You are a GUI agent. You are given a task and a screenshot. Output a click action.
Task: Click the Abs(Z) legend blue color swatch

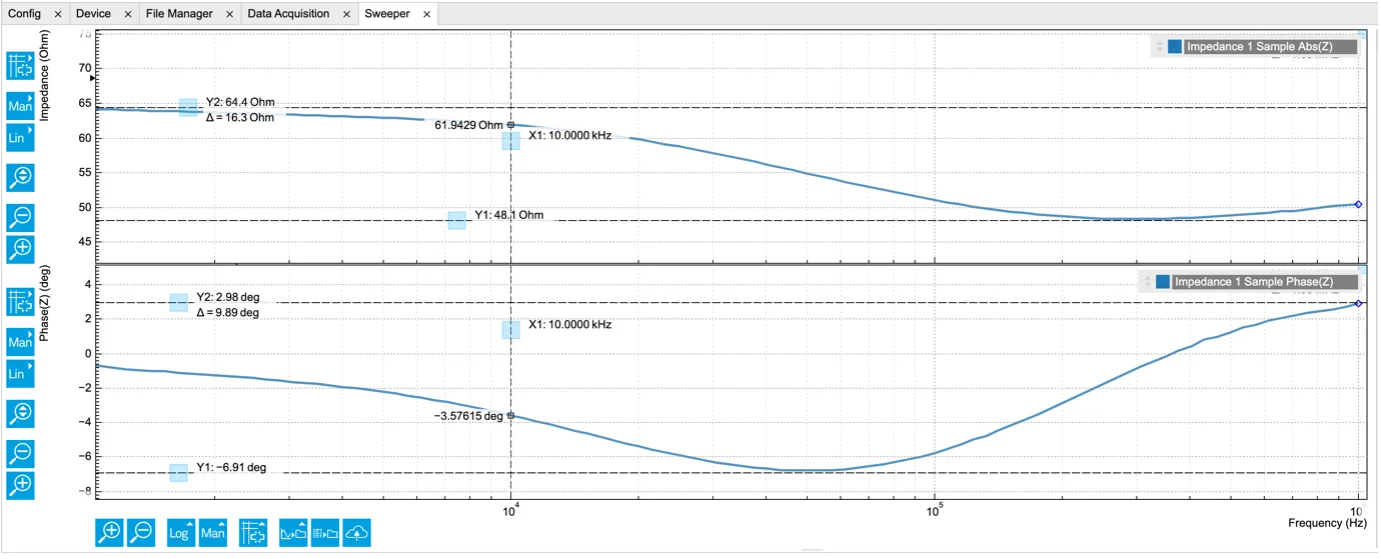tap(1175, 46)
